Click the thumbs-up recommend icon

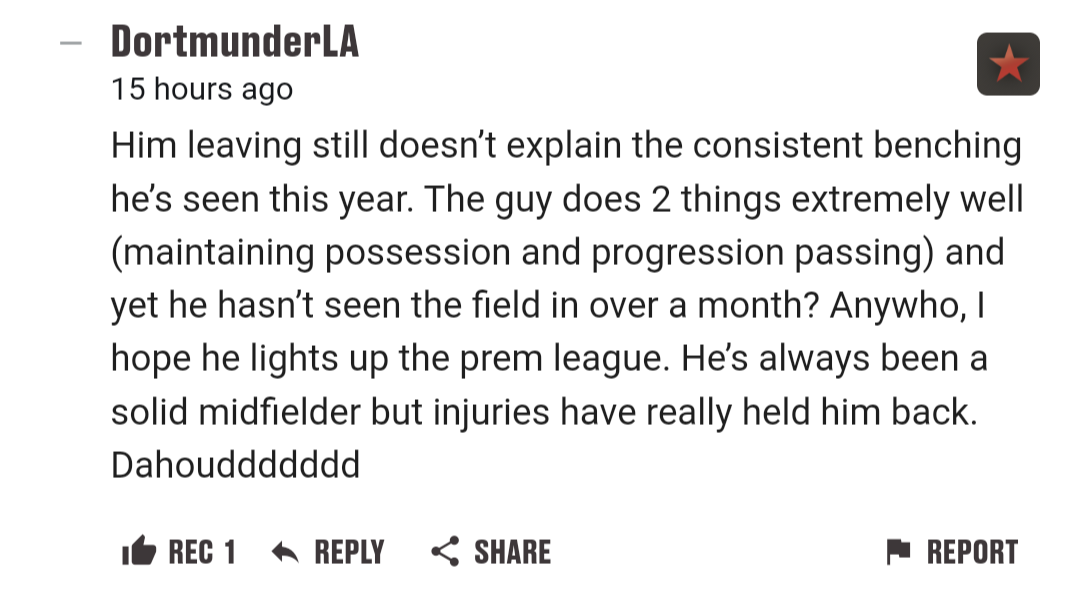click(138, 551)
